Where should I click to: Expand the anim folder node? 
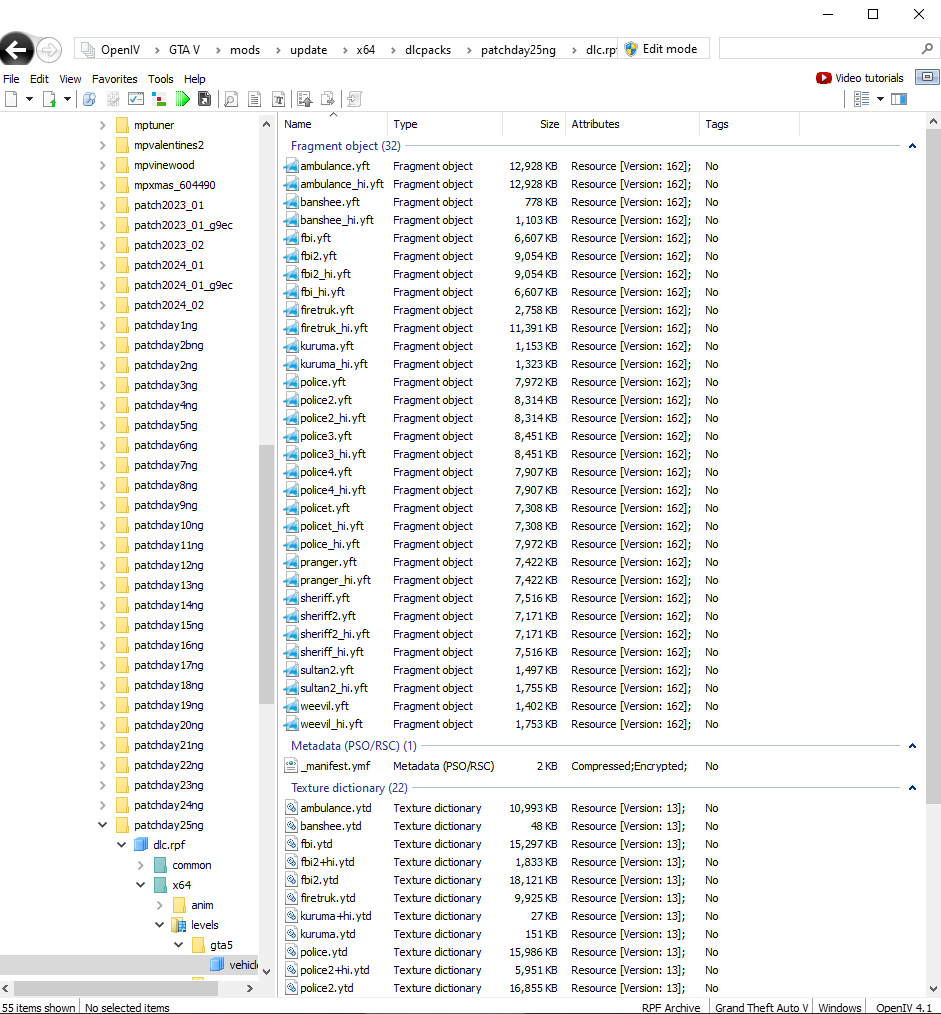(159, 905)
